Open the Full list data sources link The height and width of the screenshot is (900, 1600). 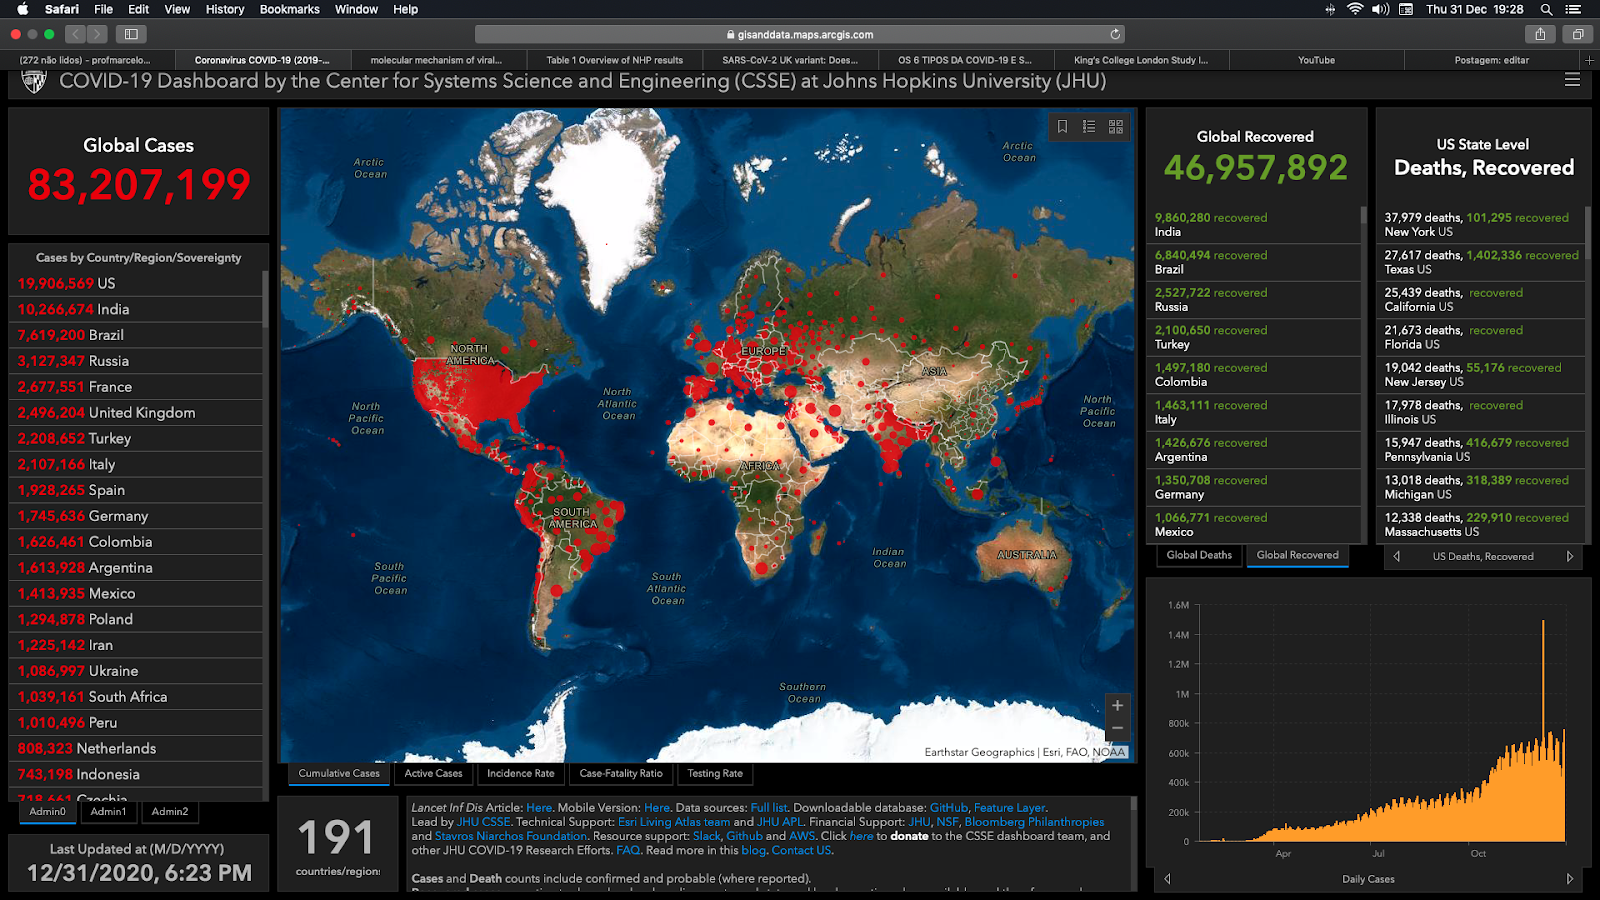point(769,808)
